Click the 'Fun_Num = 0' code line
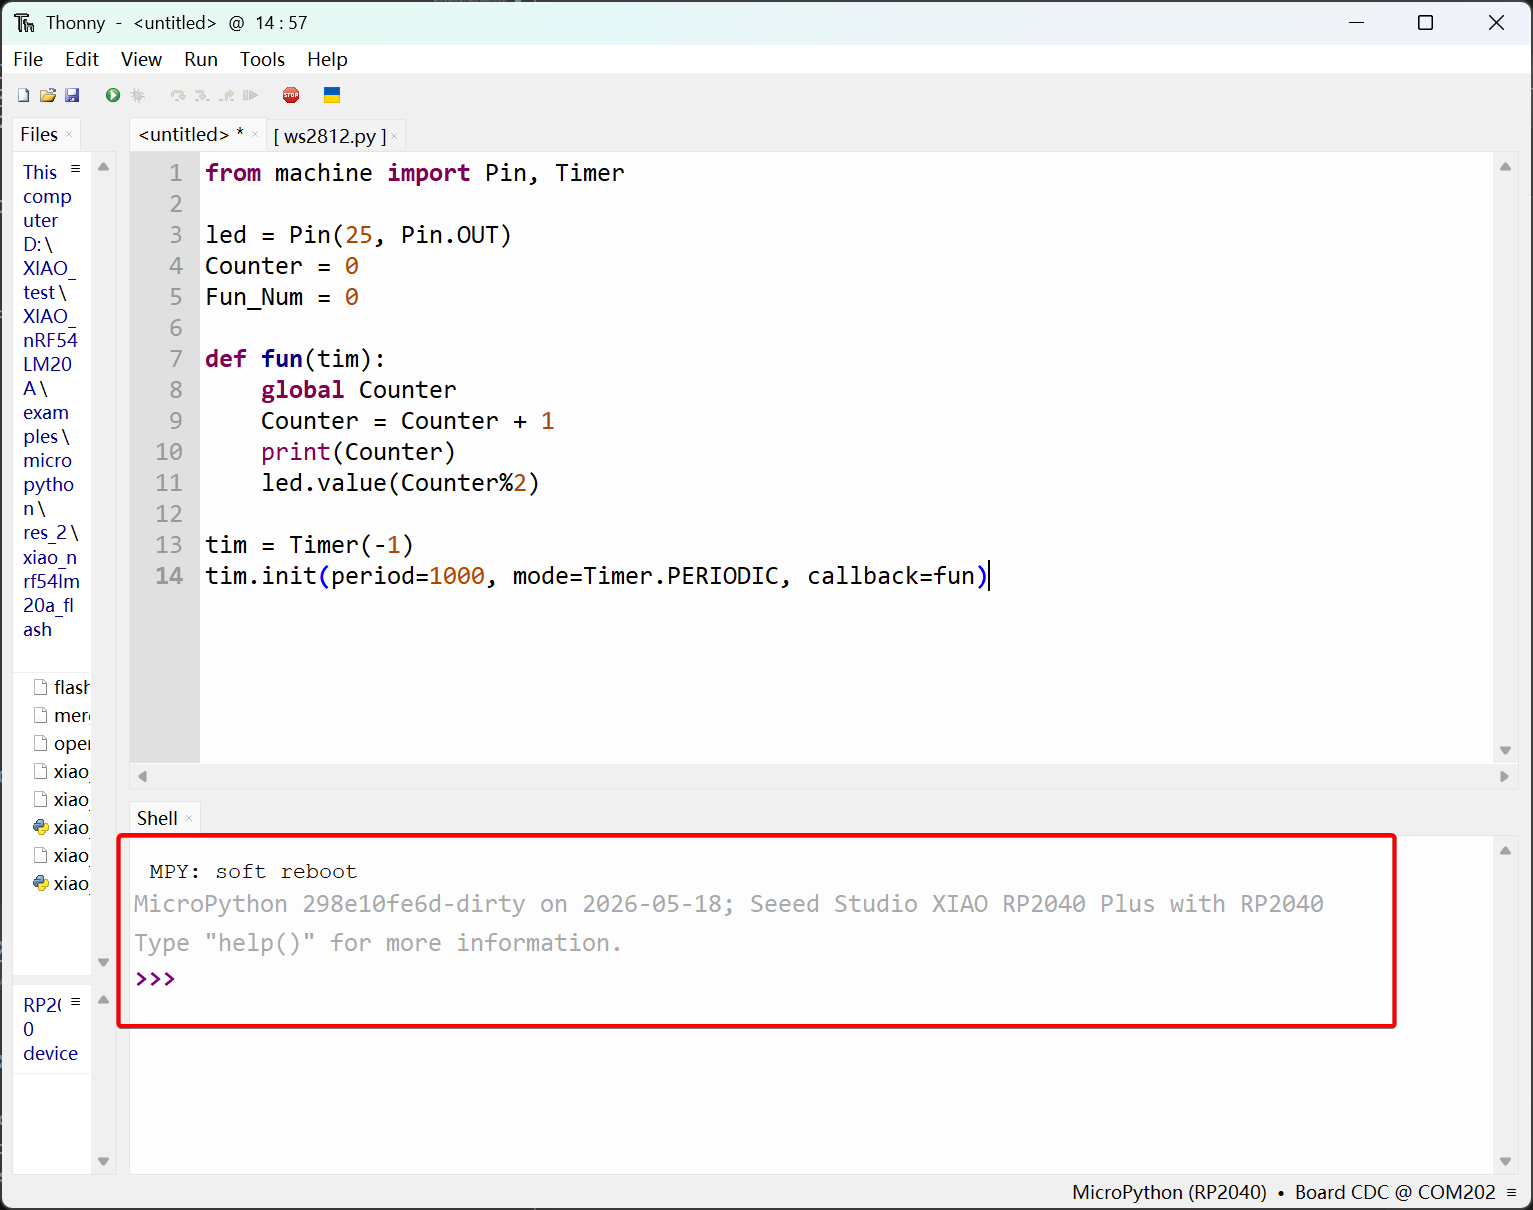The height and width of the screenshot is (1210, 1533). (282, 297)
